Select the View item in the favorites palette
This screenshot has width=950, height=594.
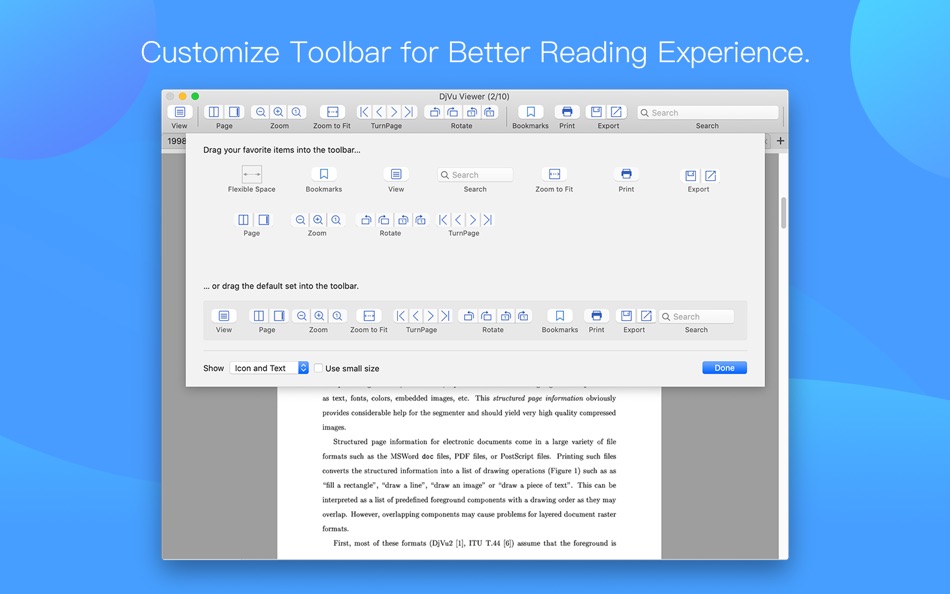point(396,175)
